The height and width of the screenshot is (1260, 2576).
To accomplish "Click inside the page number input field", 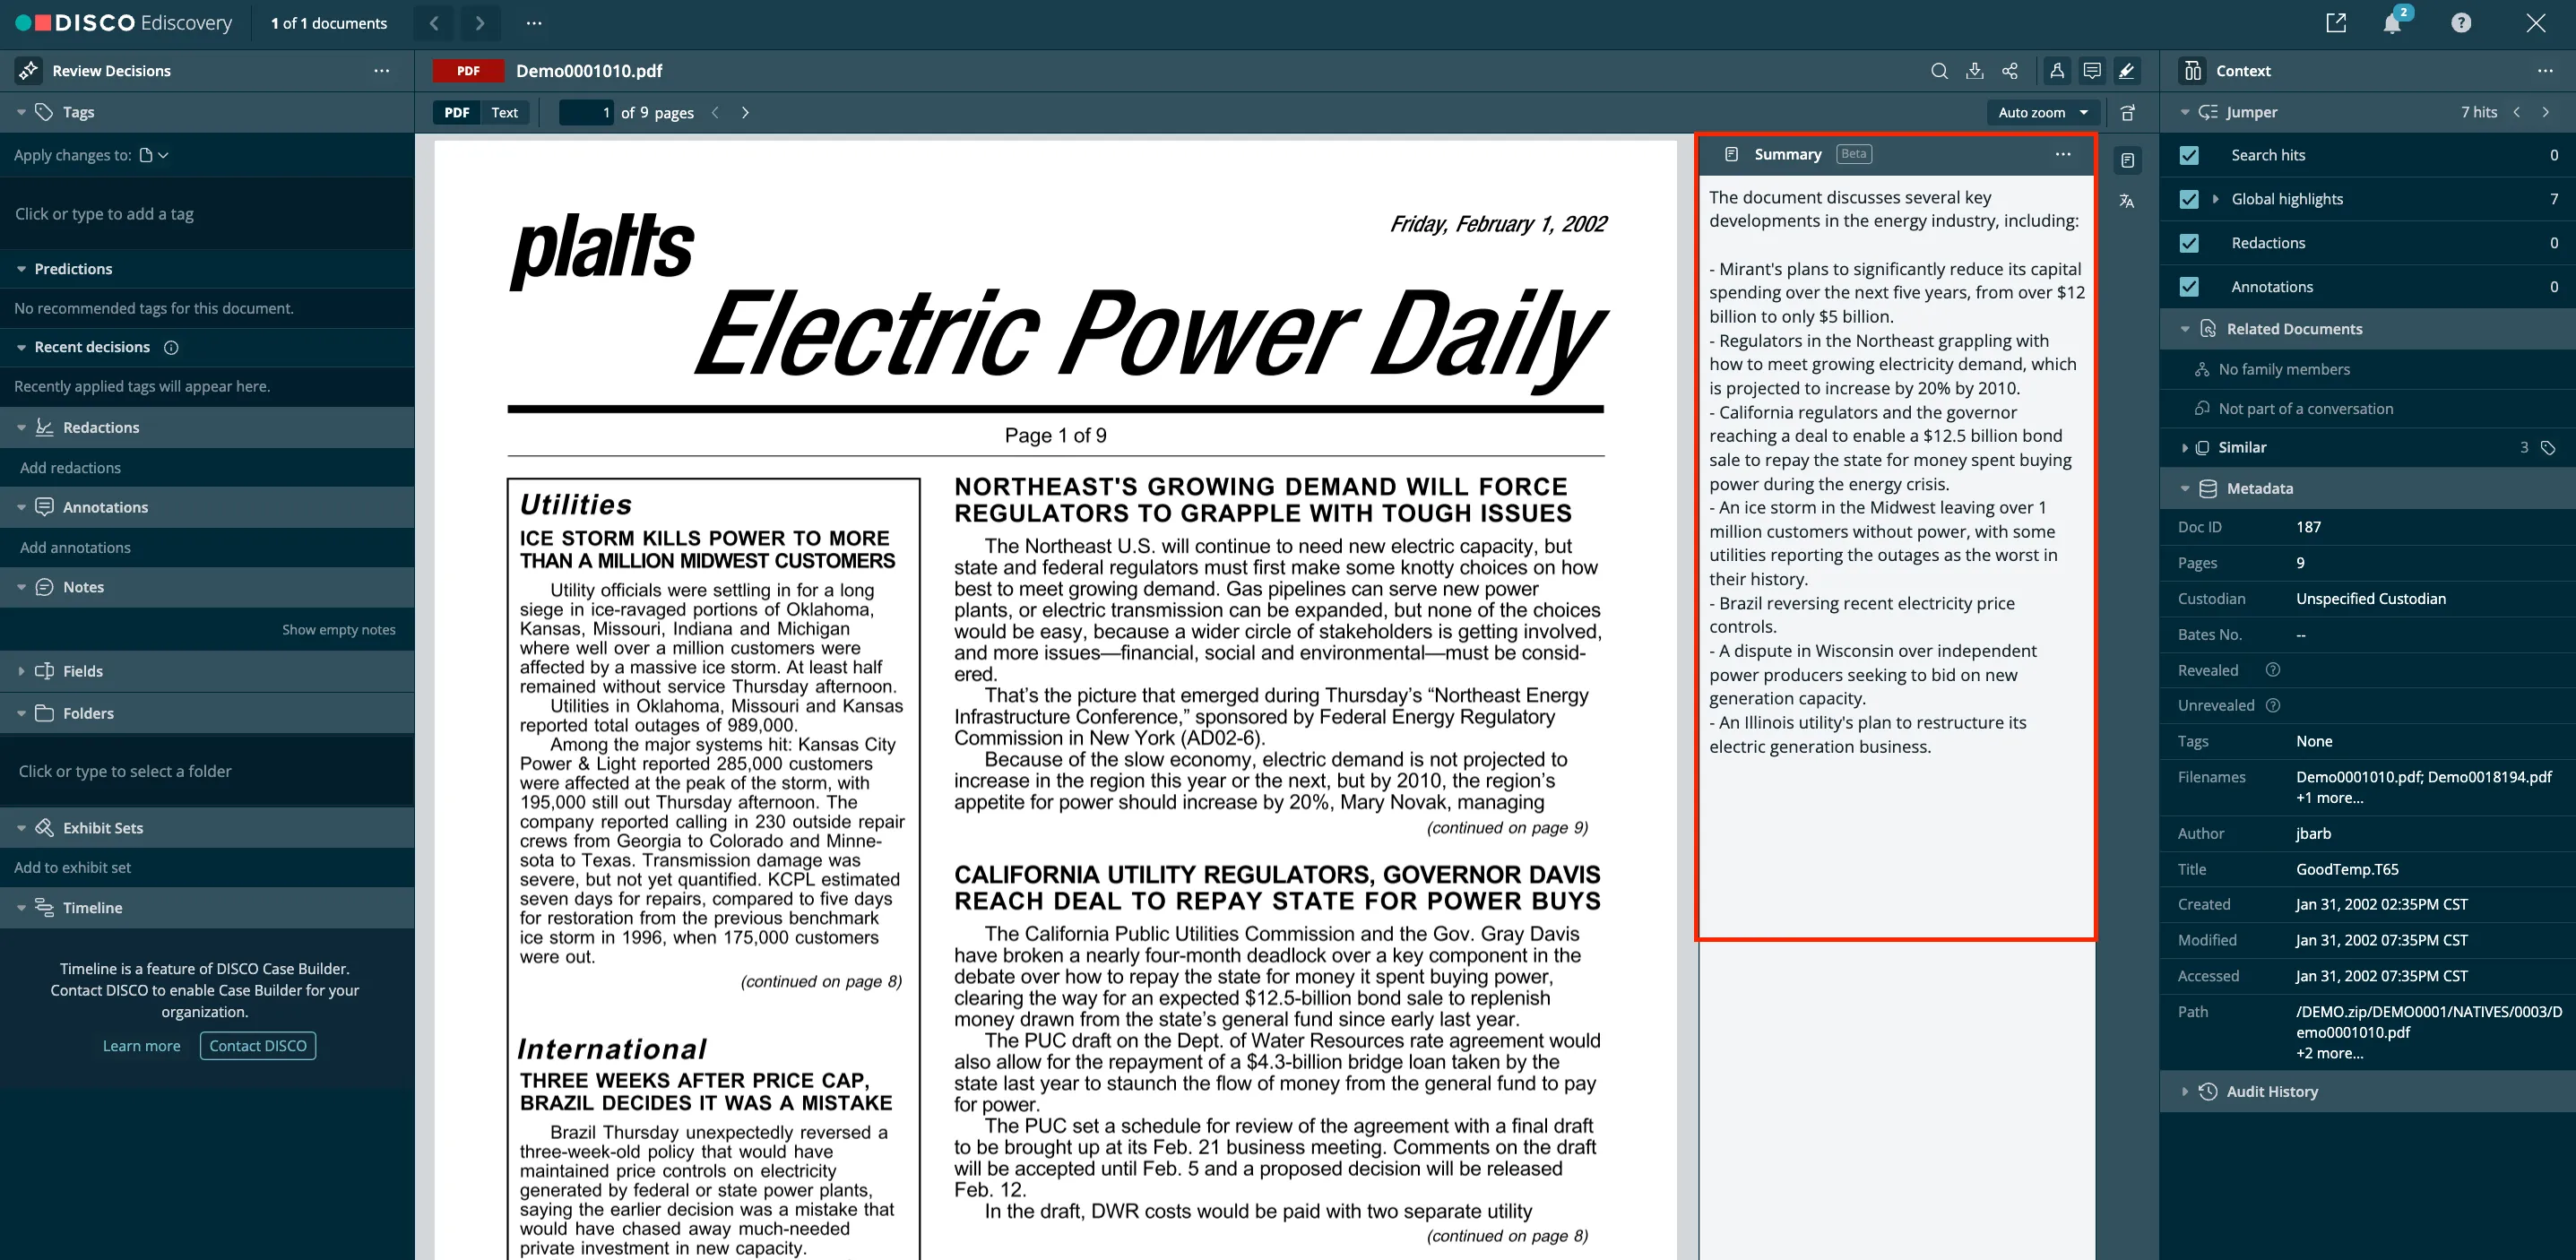I will click(x=586, y=112).
